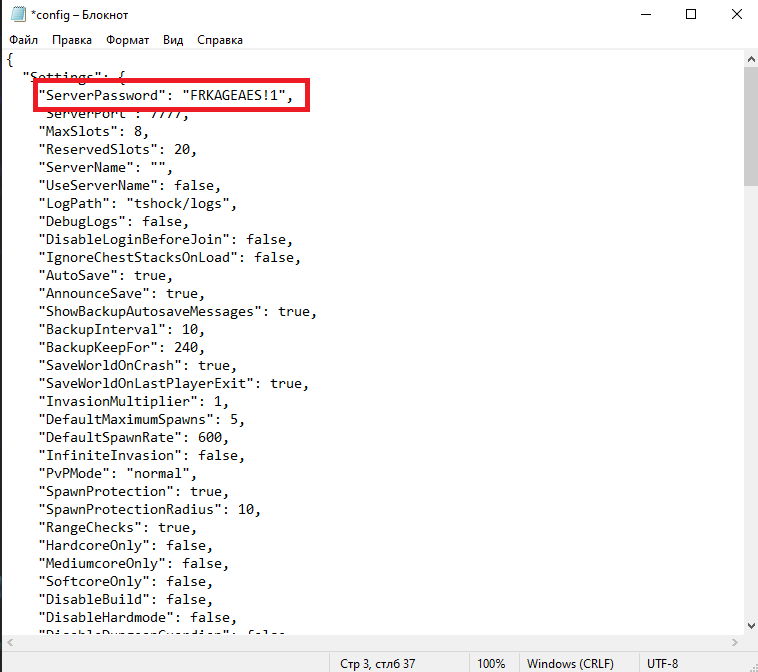This screenshot has width=758, height=672.
Task: Click the horizontal scrollbar left arrow
Action: (10, 643)
